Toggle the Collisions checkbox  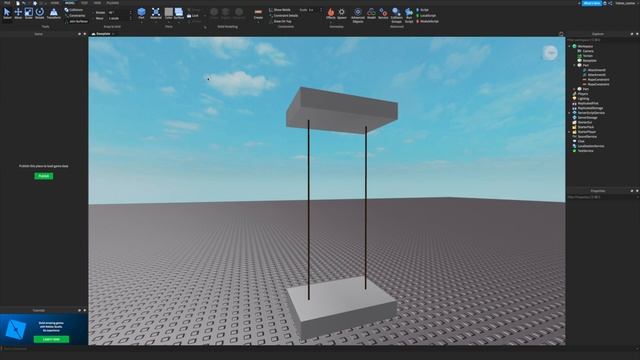[x=74, y=10]
